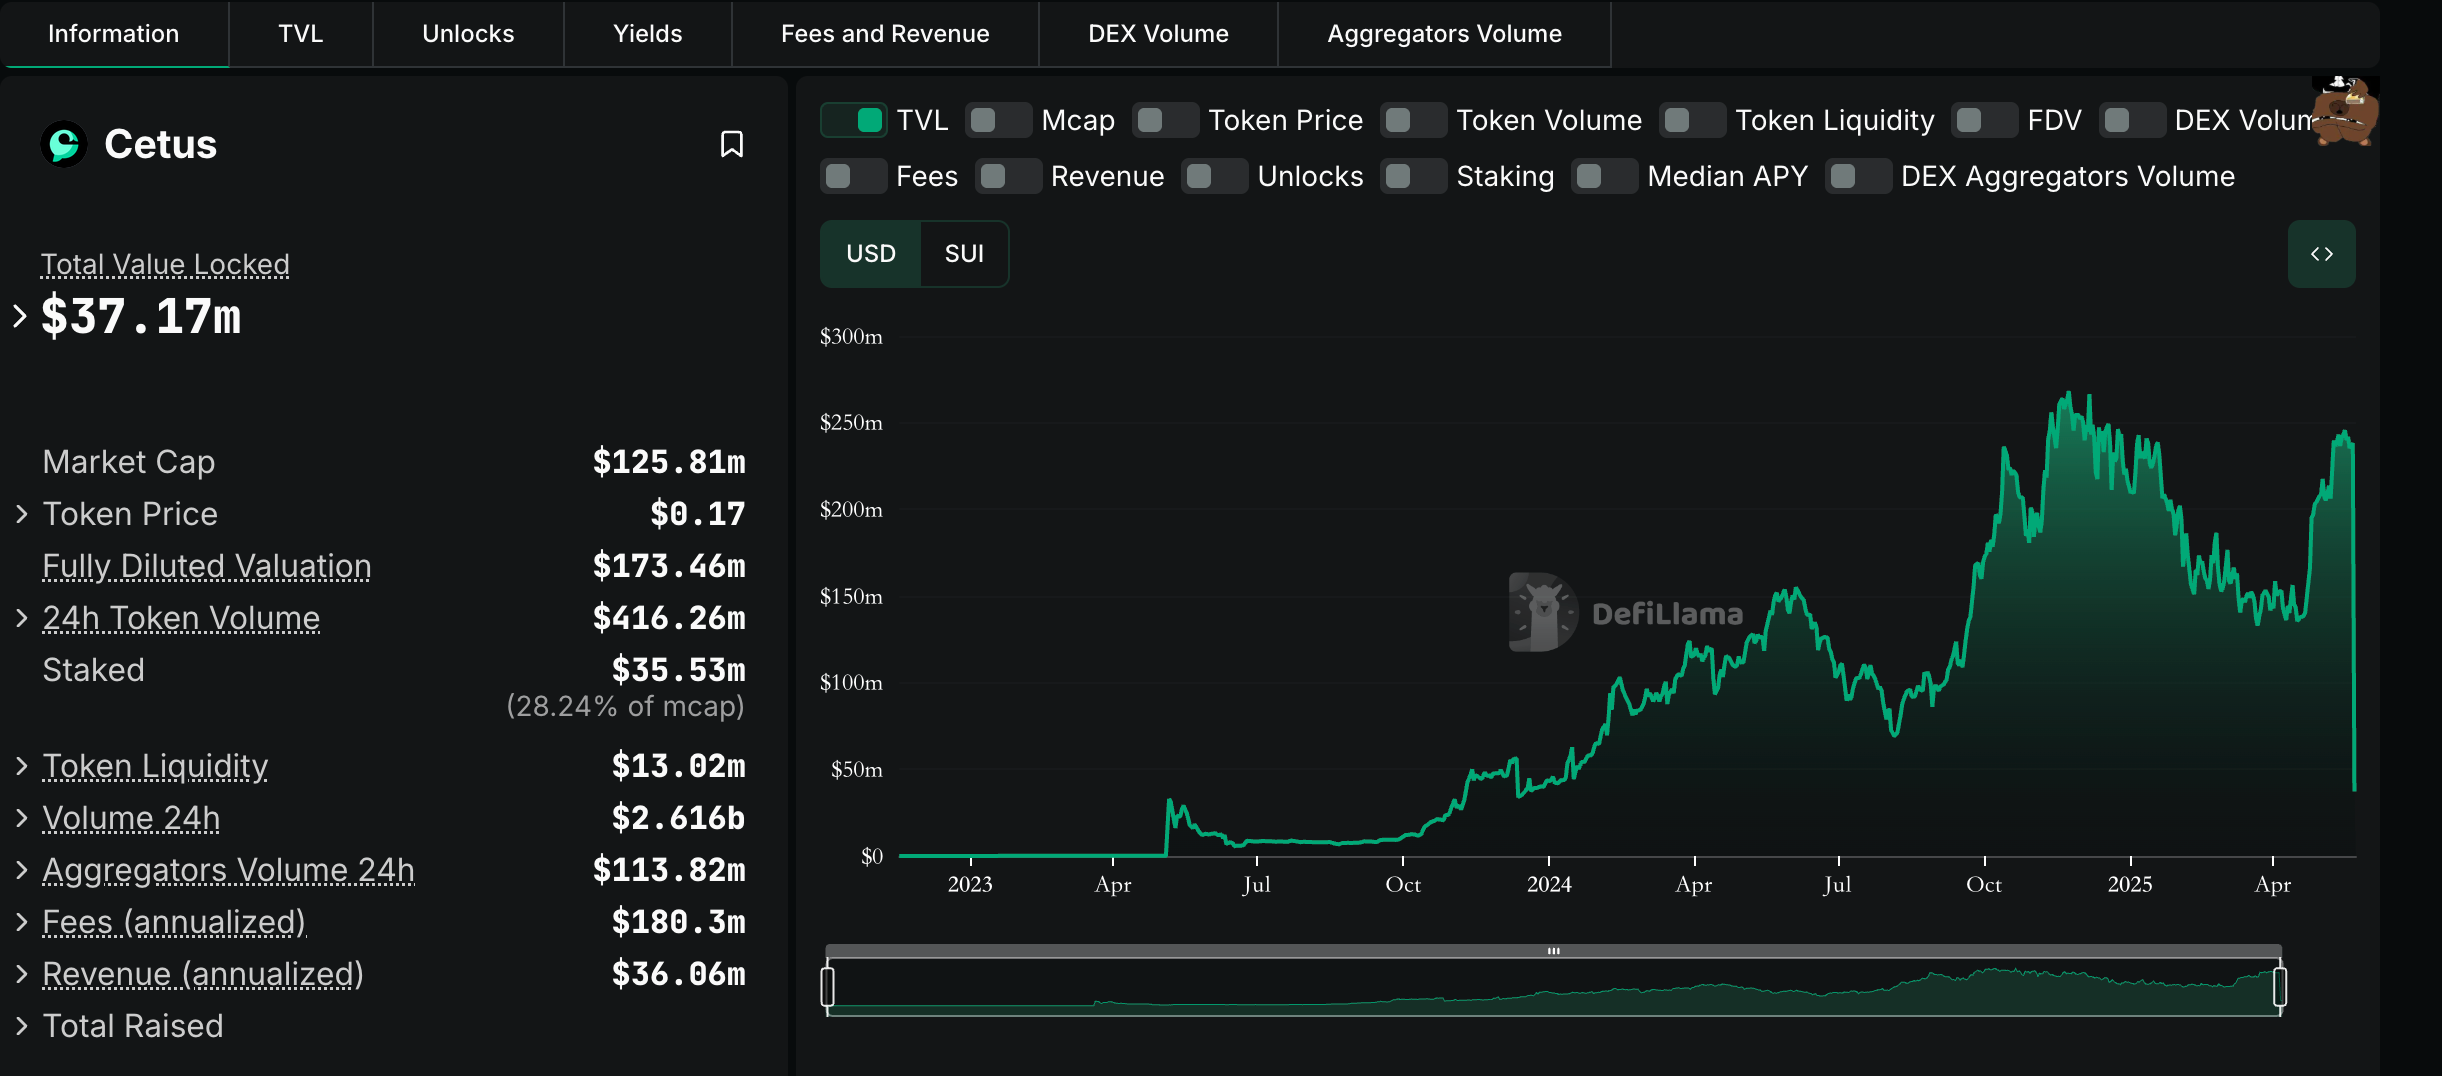Viewport: 2442px width, 1076px height.
Task: Bookmark the Cetus protocol
Action: (x=732, y=145)
